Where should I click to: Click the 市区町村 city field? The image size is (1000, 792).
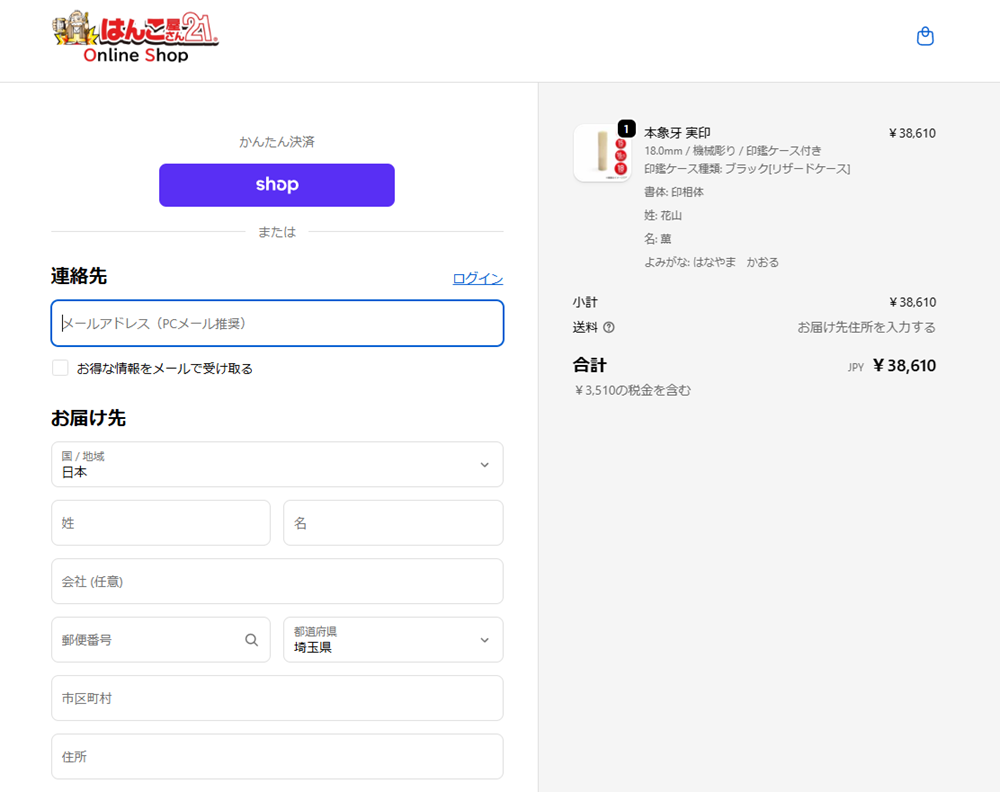277,698
